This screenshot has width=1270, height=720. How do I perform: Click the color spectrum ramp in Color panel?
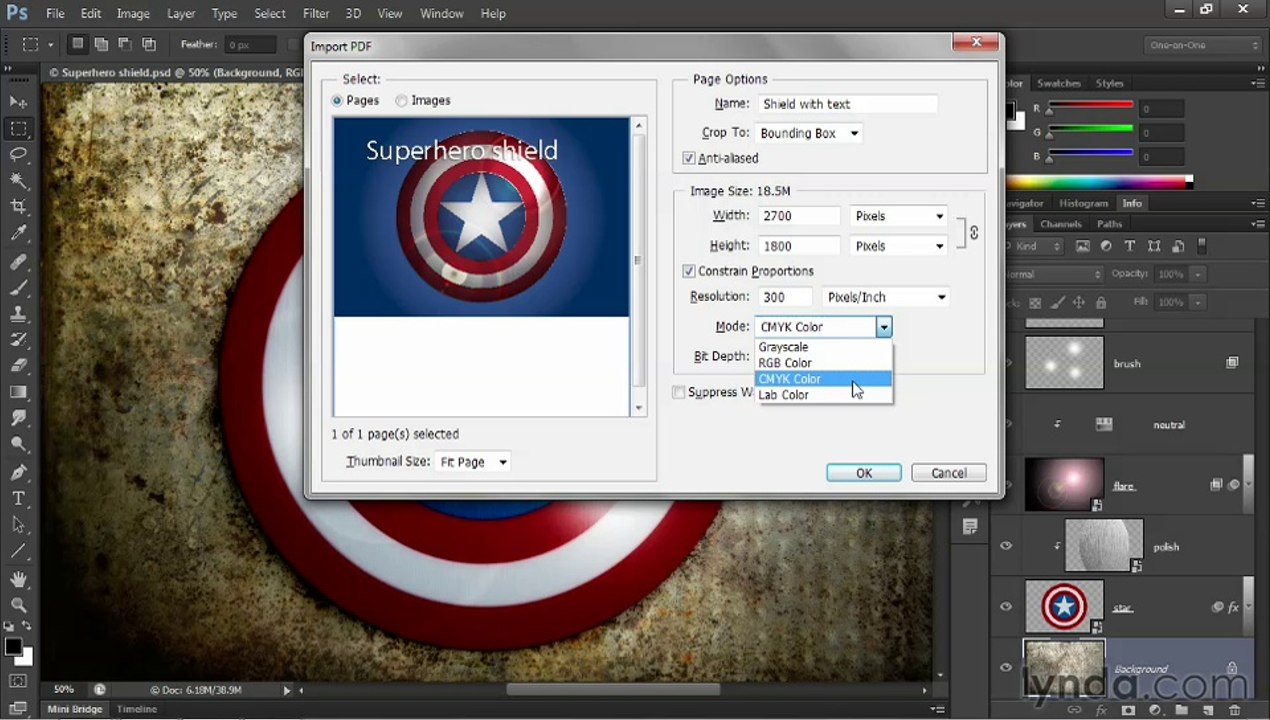pyautogui.click(x=1097, y=182)
